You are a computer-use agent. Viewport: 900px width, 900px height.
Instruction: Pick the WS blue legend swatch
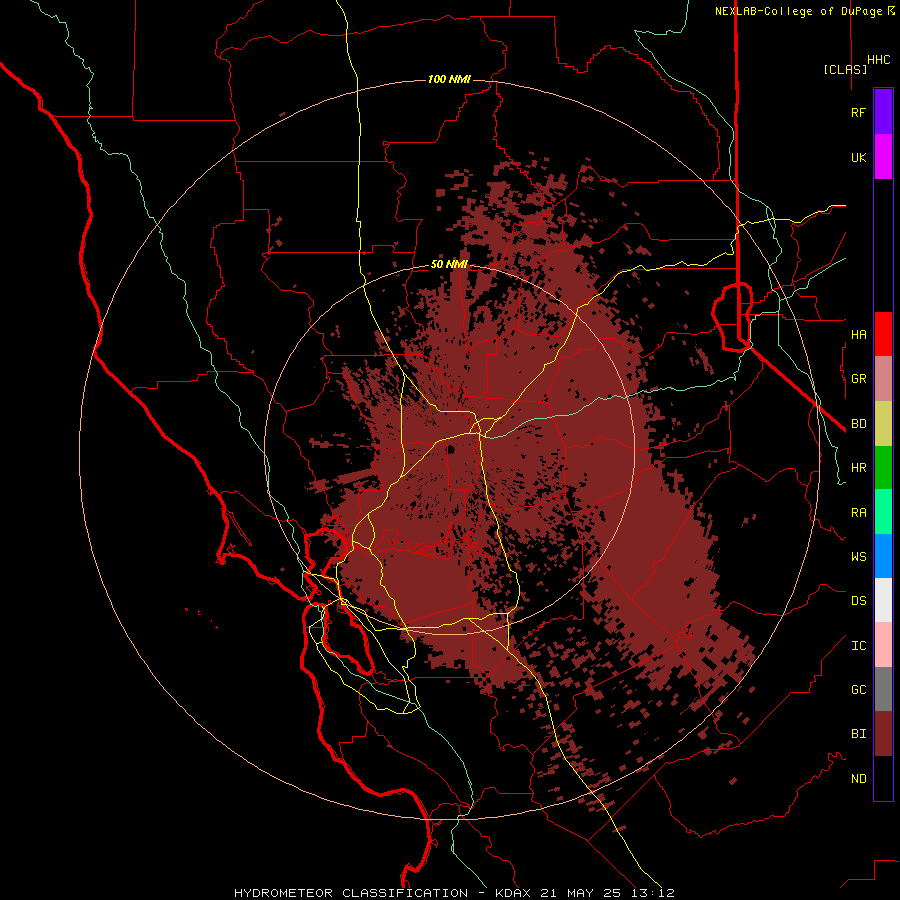tap(883, 556)
